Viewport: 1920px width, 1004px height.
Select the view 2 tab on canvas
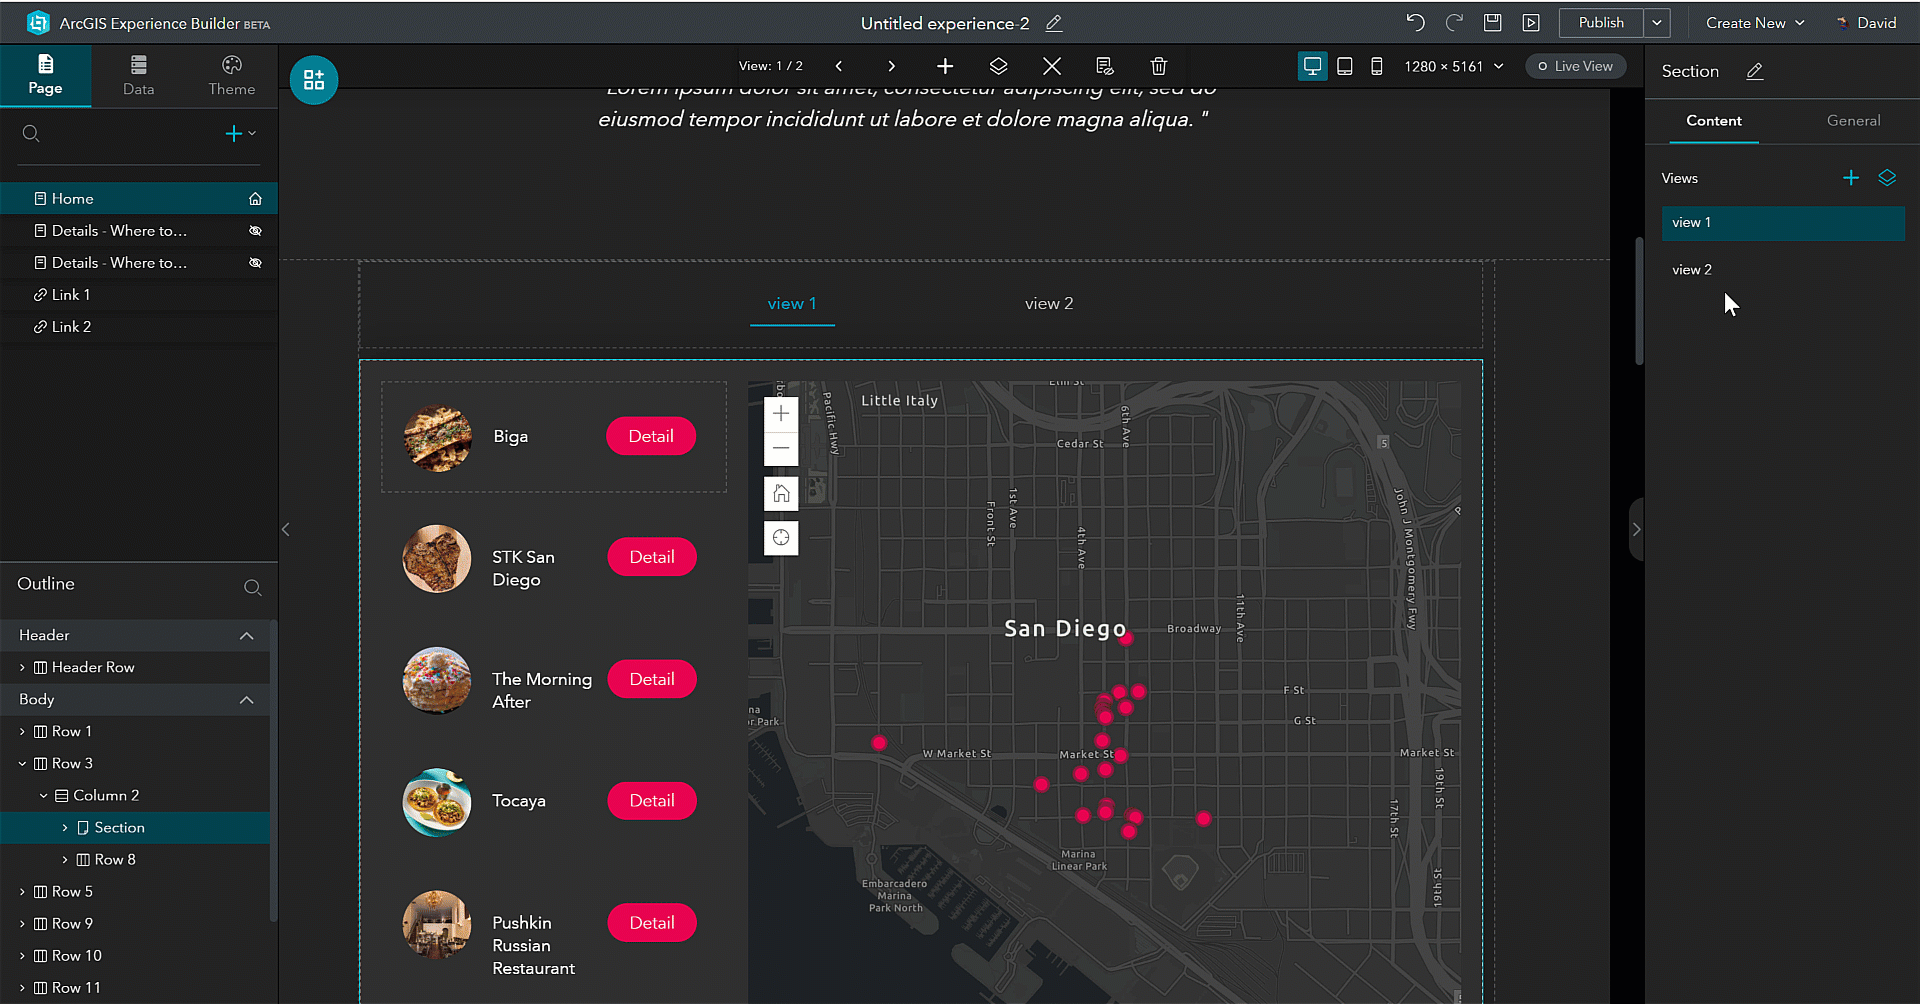tap(1049, 304)
